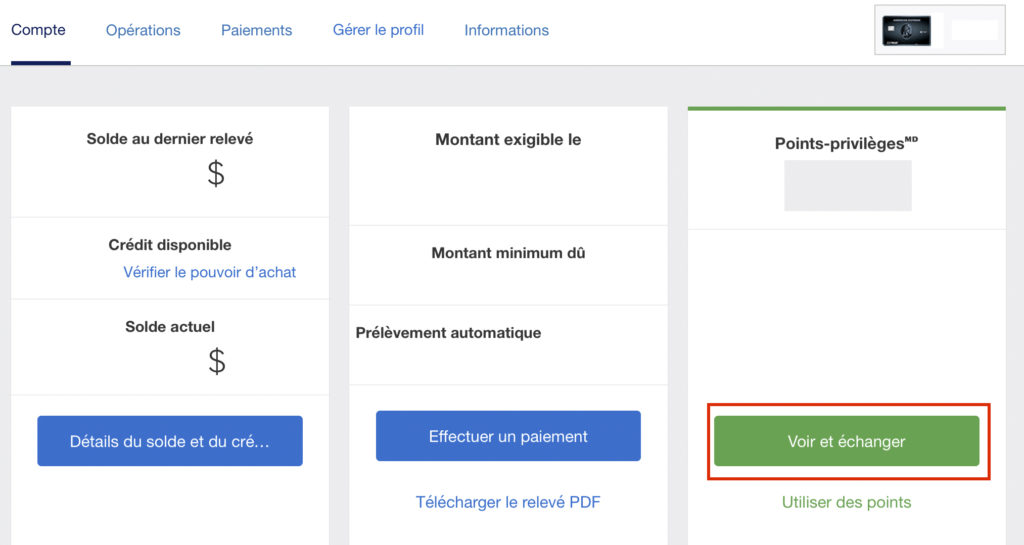1024x545 pixels.
Task: Click the greyed-out points balance box
Action: (847, 185)
